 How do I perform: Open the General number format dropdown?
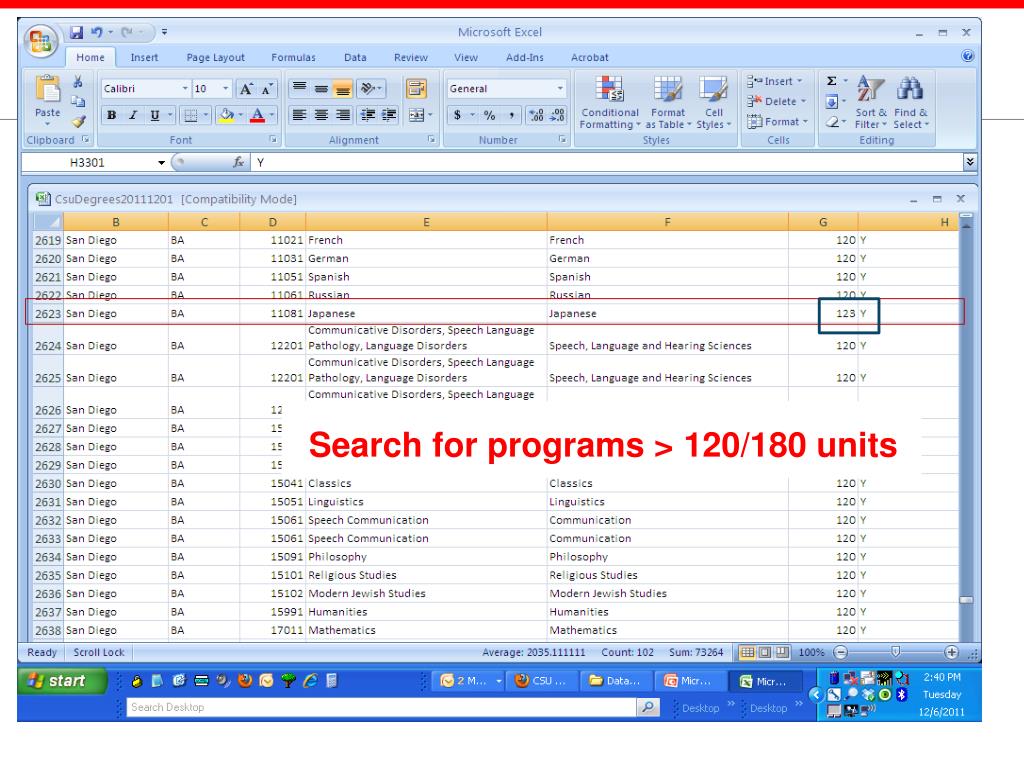click(560, 88)
